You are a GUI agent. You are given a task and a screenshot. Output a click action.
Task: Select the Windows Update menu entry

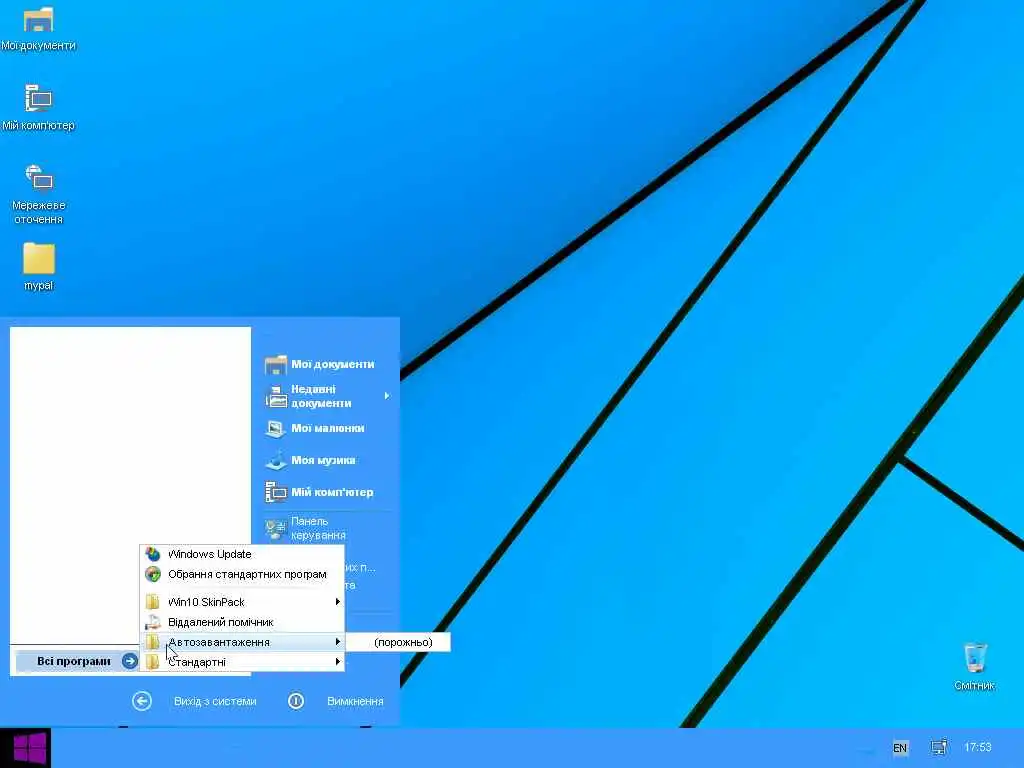242,554
